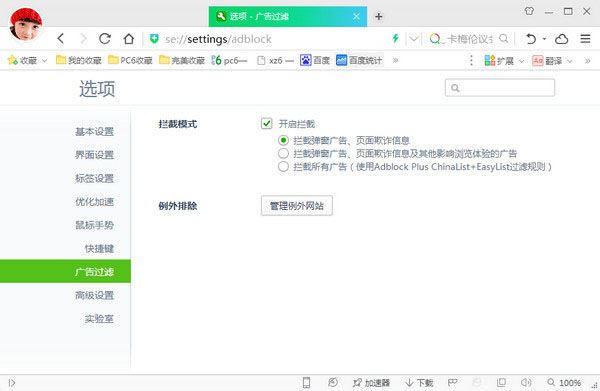600x391 pixels.
Task: Open the 百度统计 bookmark
Action: [x=359, y=60]
